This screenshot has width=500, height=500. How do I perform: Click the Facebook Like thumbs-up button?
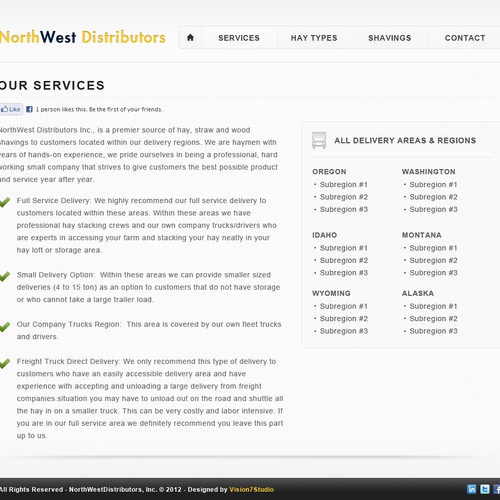[x=11, y=109]
